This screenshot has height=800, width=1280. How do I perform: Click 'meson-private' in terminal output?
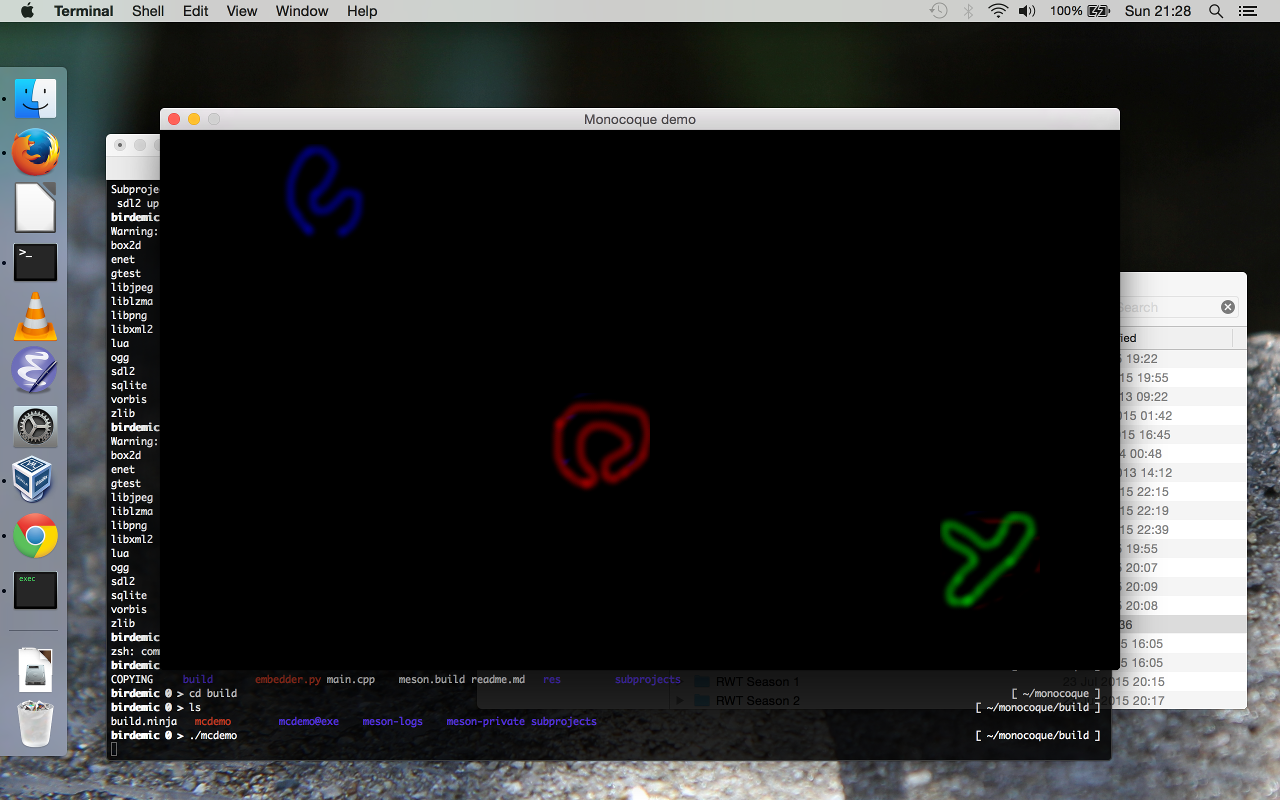(486, 721)
